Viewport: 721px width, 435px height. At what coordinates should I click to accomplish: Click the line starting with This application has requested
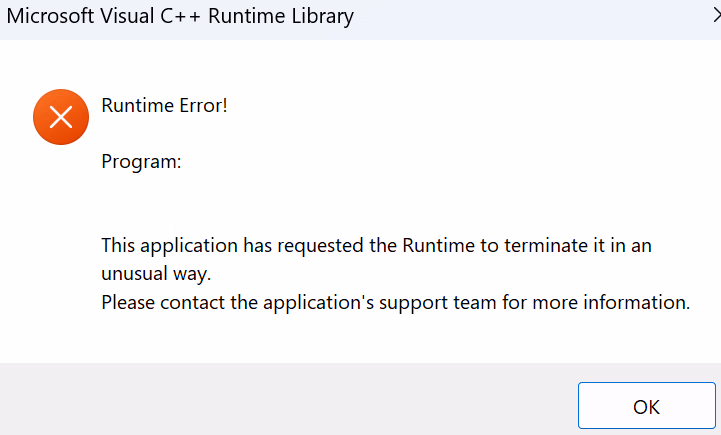(376, 246)
